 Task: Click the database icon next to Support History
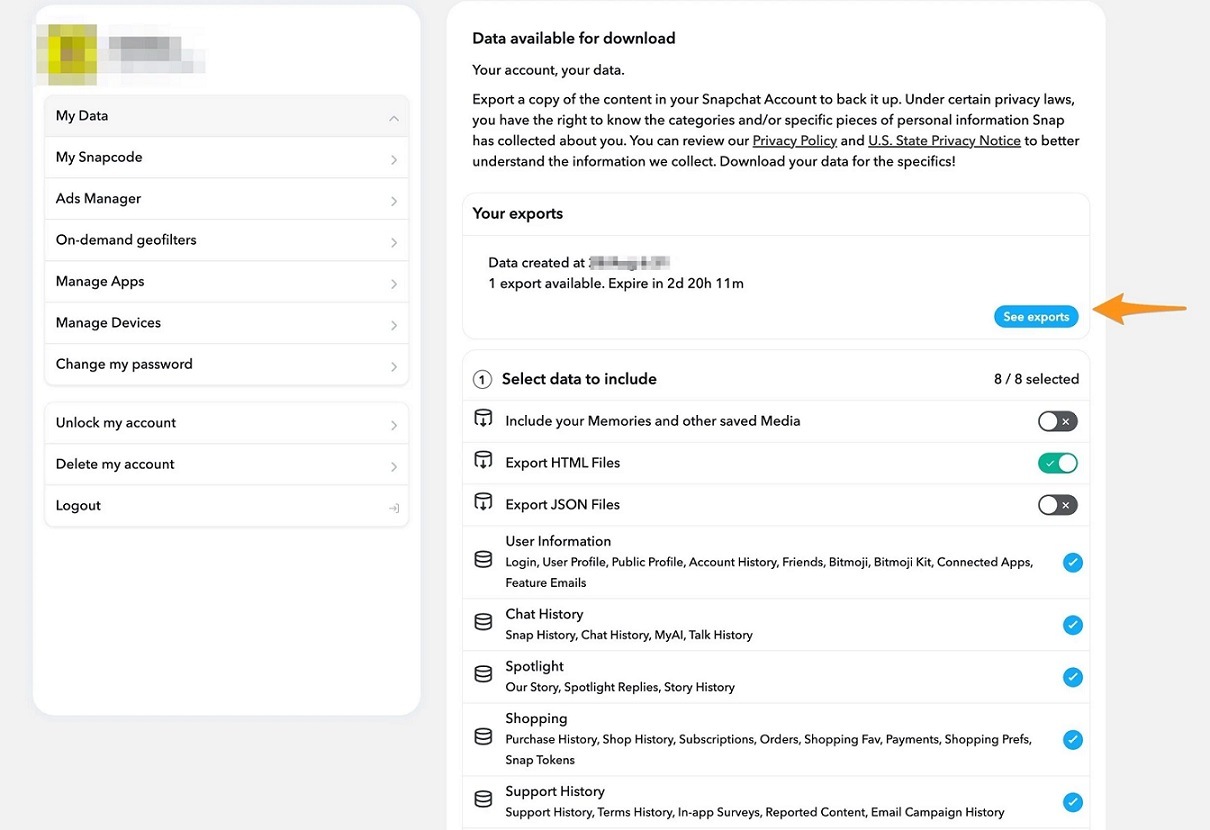[x=483, y=800]
